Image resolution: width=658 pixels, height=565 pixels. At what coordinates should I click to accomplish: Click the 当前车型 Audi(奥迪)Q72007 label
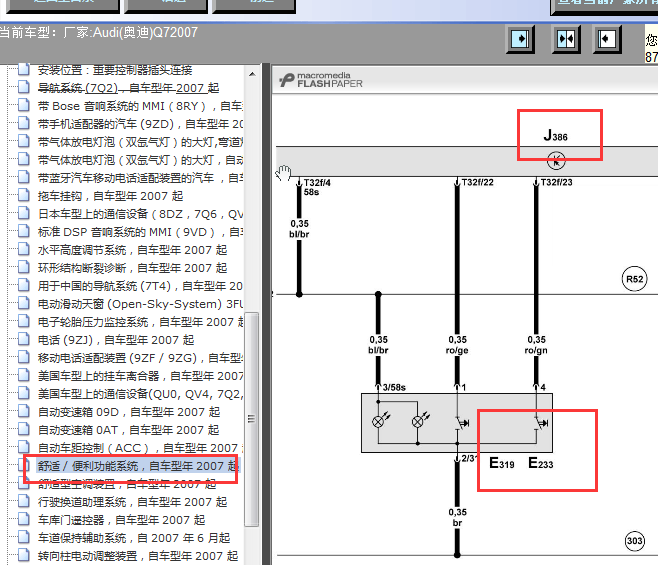coord(99,32)
